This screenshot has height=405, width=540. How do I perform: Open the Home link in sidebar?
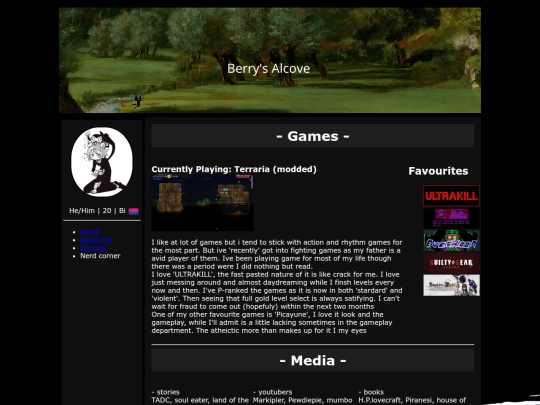click(90, 232)
